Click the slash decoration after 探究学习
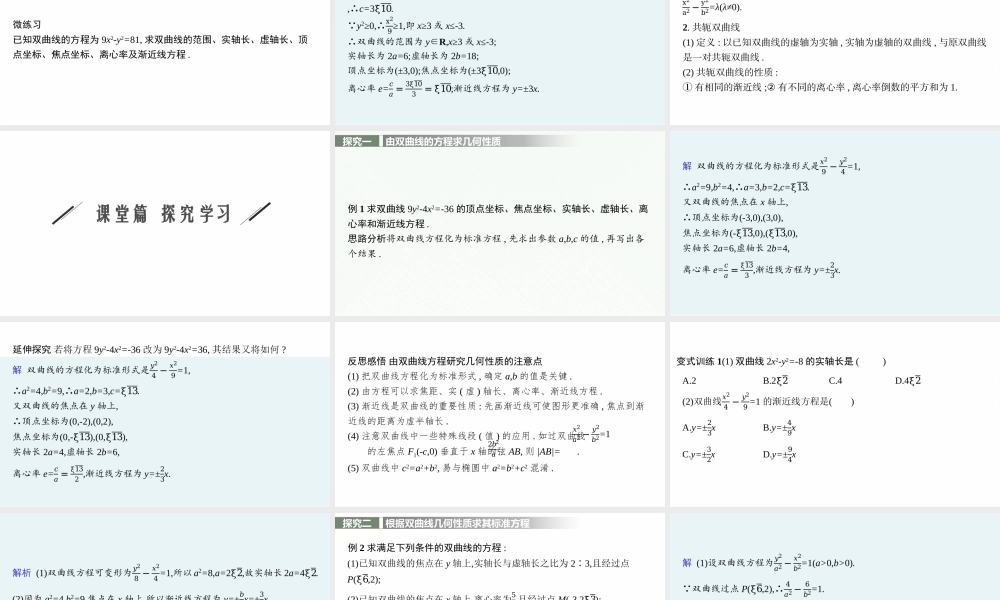This screenshot has width=1000, height=600. 255,212
